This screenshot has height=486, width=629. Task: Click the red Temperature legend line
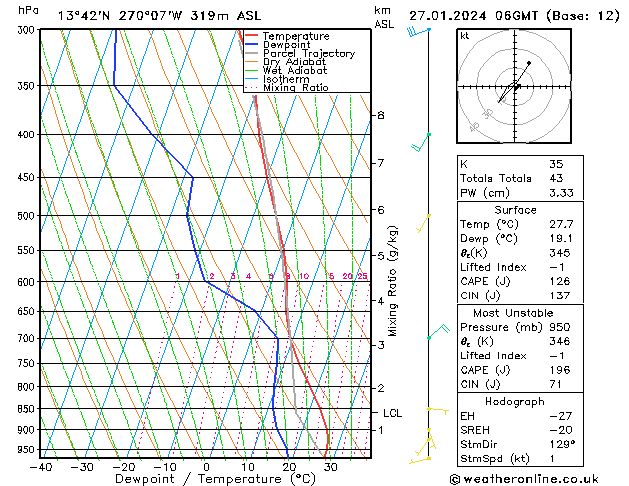tap(251, 36)
